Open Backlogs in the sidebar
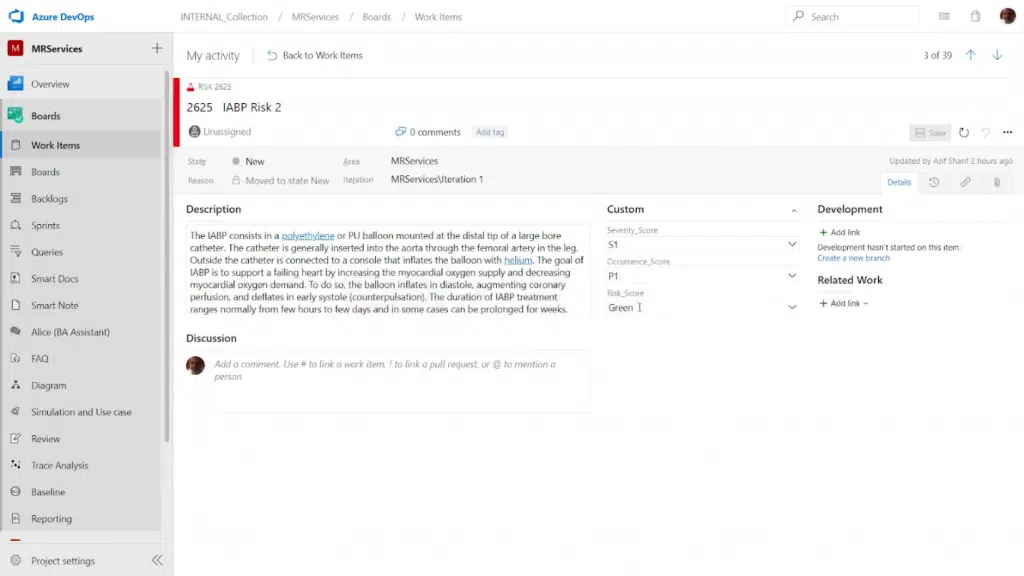1024x576 pixels. click(49, 199)
